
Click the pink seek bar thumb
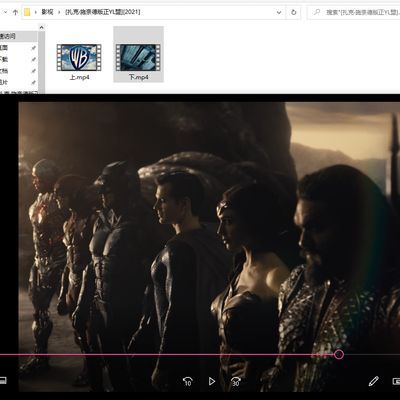click(x=339, y=354)
